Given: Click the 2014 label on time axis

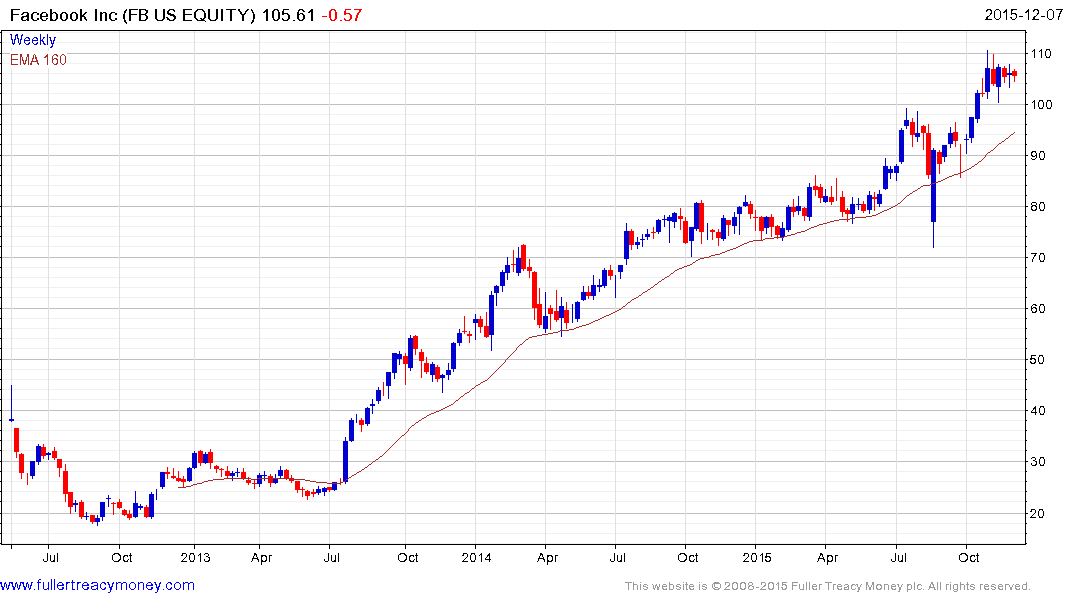Looking at the screenshot, I should click(476, 557).
